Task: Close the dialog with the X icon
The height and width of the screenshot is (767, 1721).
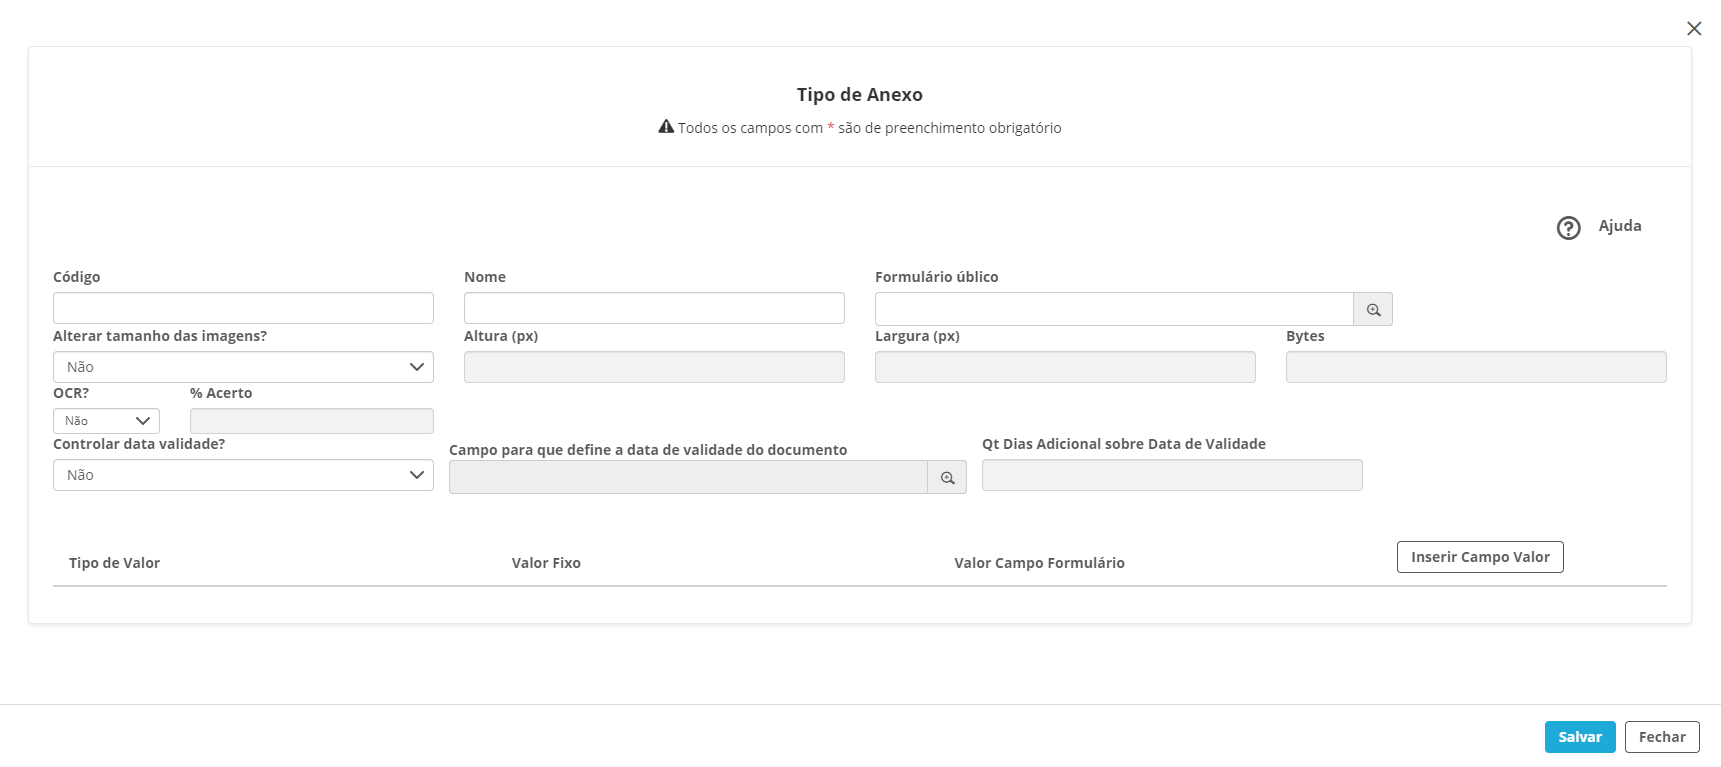Action: tap(1694, 29)
